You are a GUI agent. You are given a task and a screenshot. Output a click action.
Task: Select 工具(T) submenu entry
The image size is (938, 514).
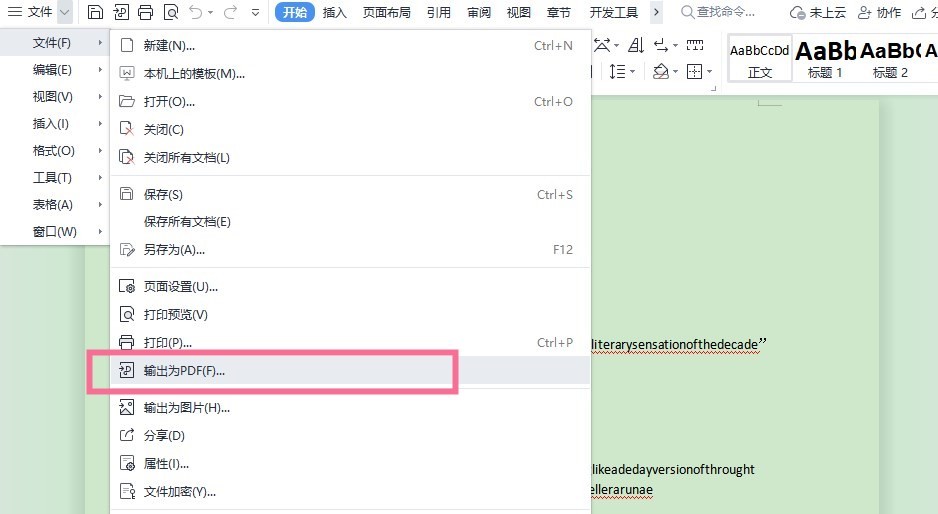point(54,178)
